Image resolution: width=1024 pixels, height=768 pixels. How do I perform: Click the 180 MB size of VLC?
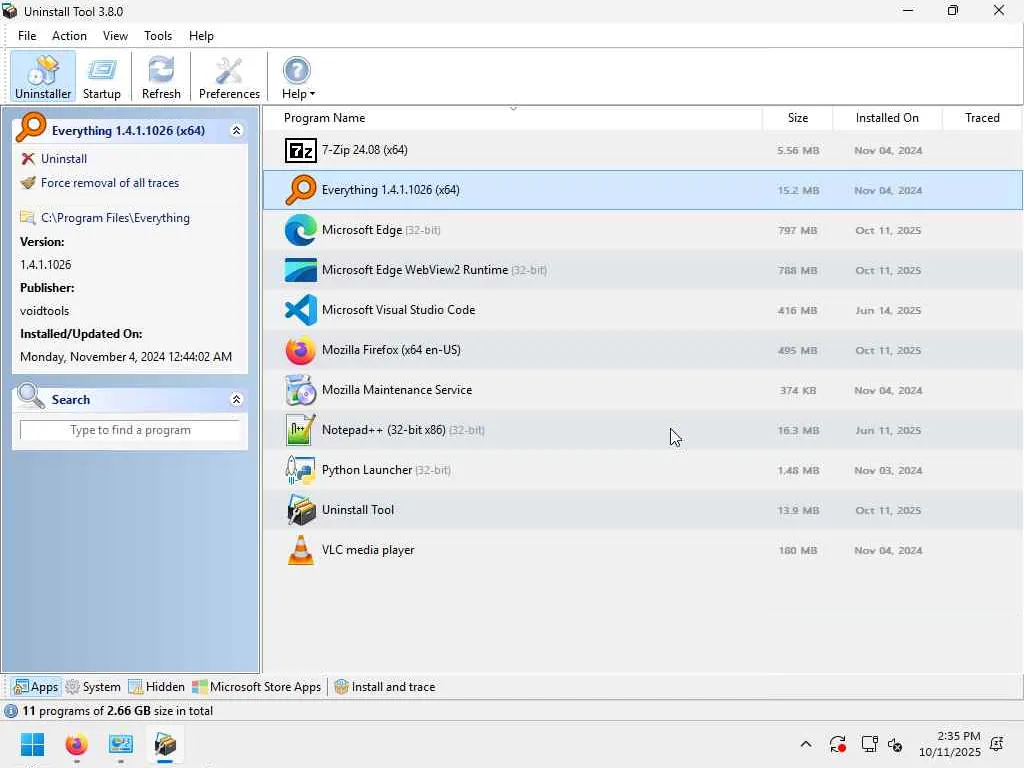point(797,551)
